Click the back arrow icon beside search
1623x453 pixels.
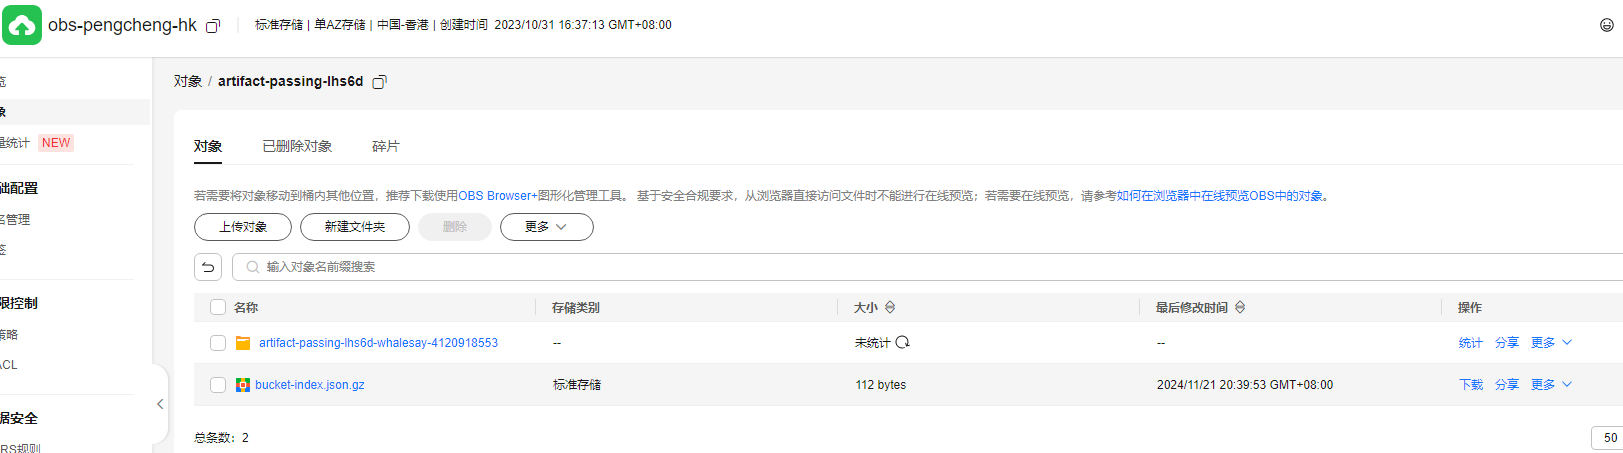pos(208,267)
